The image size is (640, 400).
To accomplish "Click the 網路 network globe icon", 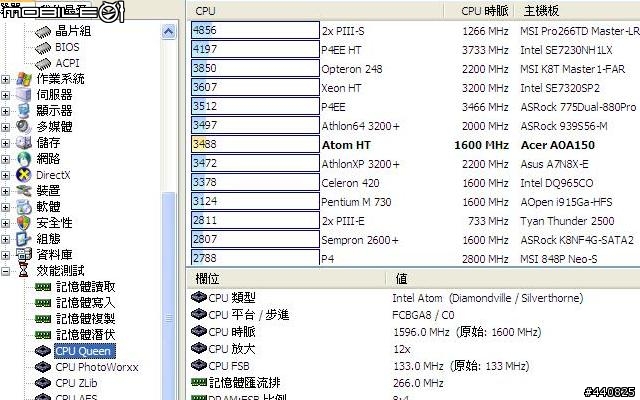I will [x=24, y=159].
